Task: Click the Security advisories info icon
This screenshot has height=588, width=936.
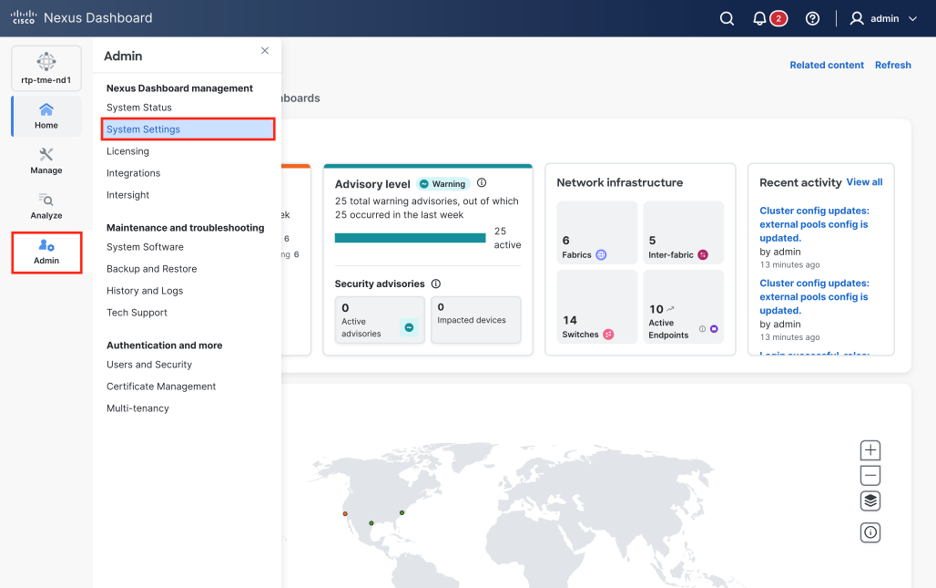Action: (436, 284)
